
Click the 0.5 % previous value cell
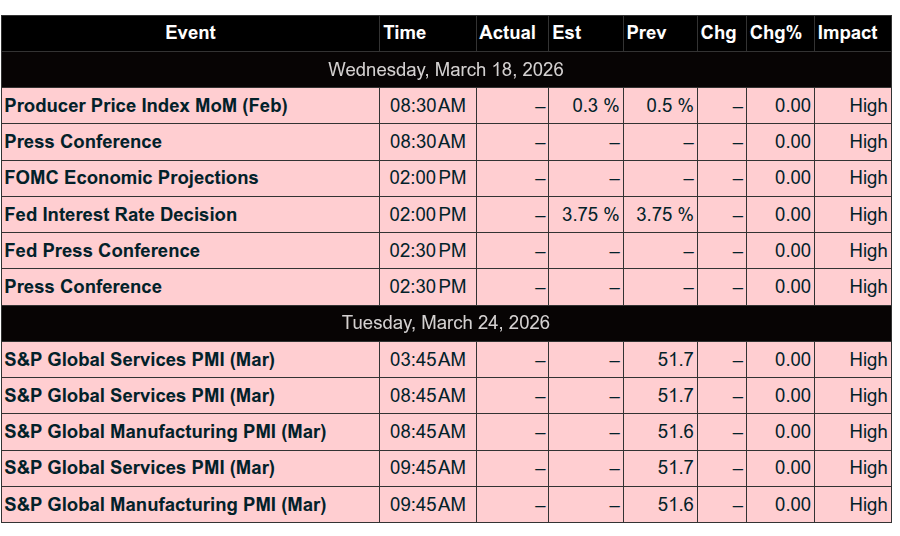(x=669, y=106)
